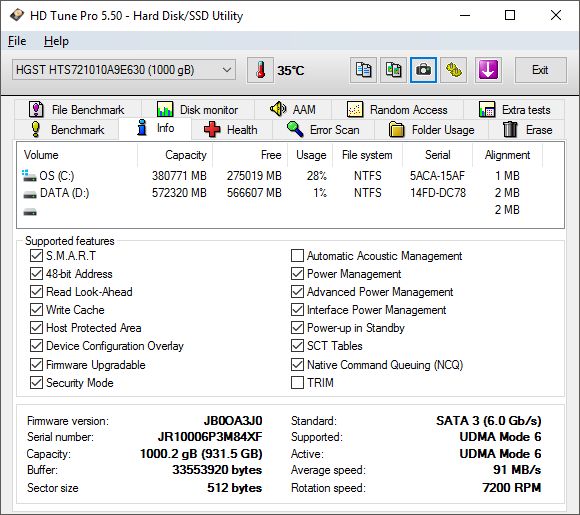Switch to the File Benchmark tab
Image resolution: width=580 pixels, height=515 pixels.
tap(77, 110)
